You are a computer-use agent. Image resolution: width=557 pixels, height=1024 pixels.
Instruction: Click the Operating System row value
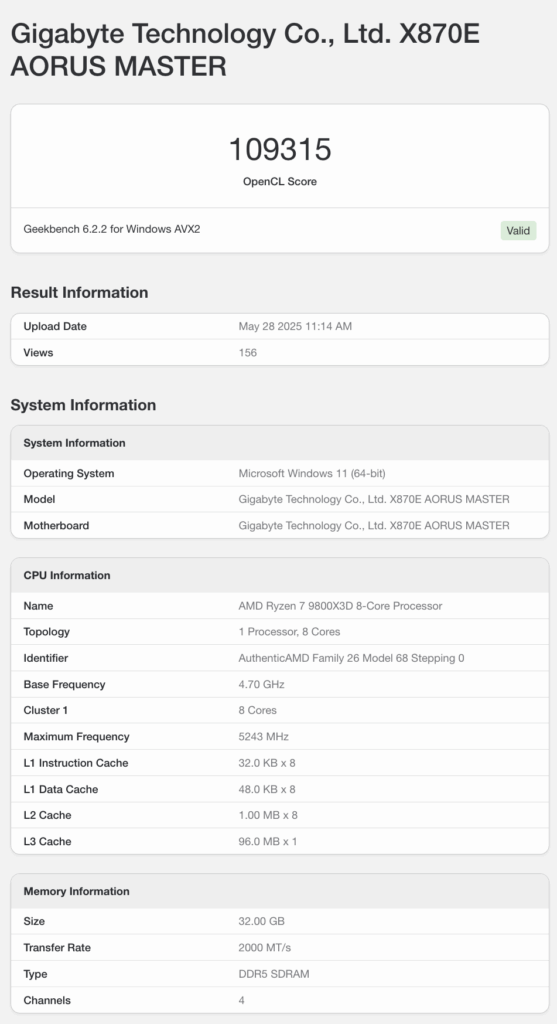tap(312, 473)
